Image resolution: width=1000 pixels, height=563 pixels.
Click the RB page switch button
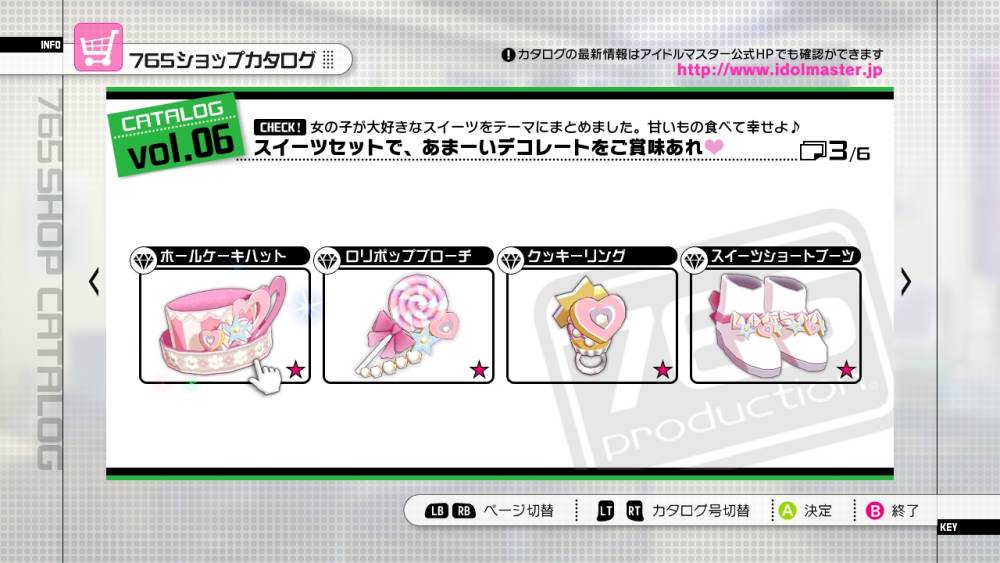tap(464, 511)
